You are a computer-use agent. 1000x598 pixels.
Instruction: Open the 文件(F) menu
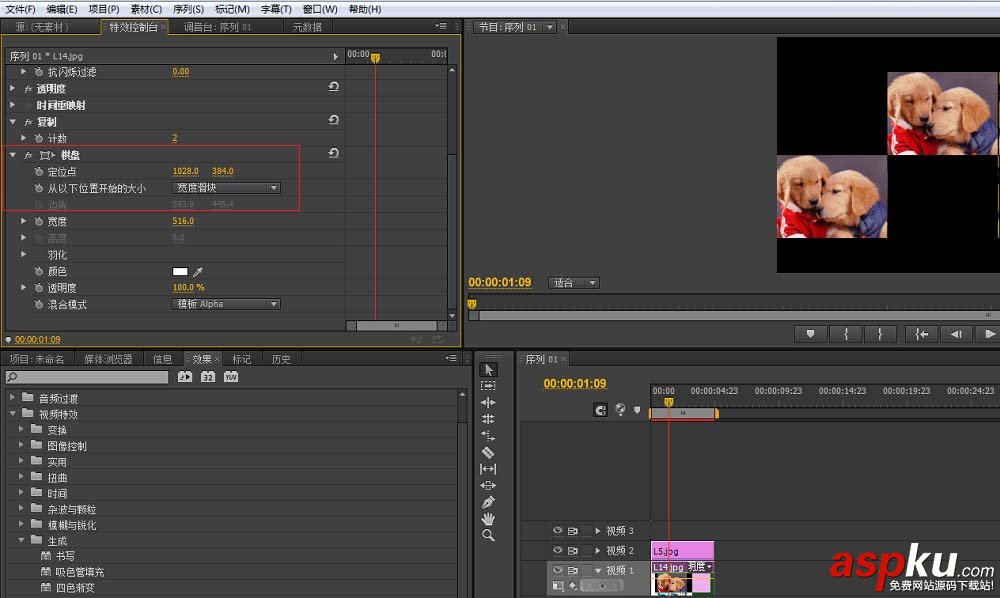[x=20, y=9]
